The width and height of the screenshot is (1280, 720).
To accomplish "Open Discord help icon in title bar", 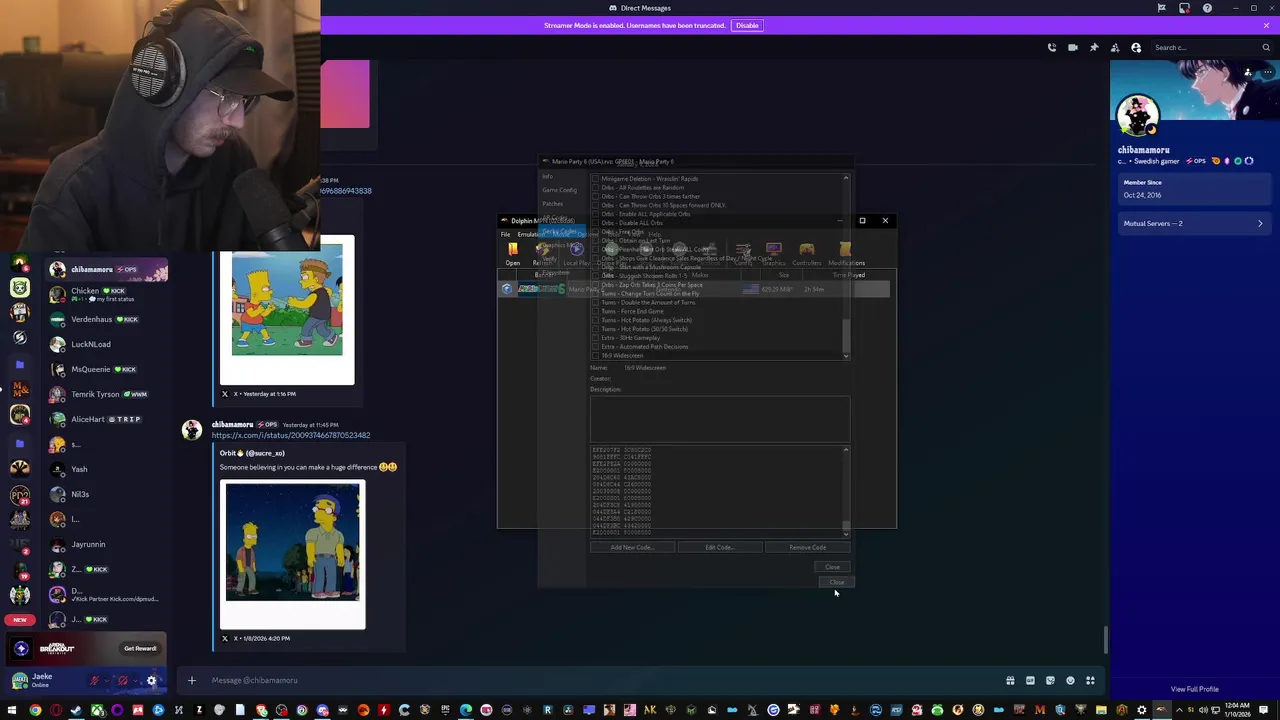I will click(x=1207, y=8).
